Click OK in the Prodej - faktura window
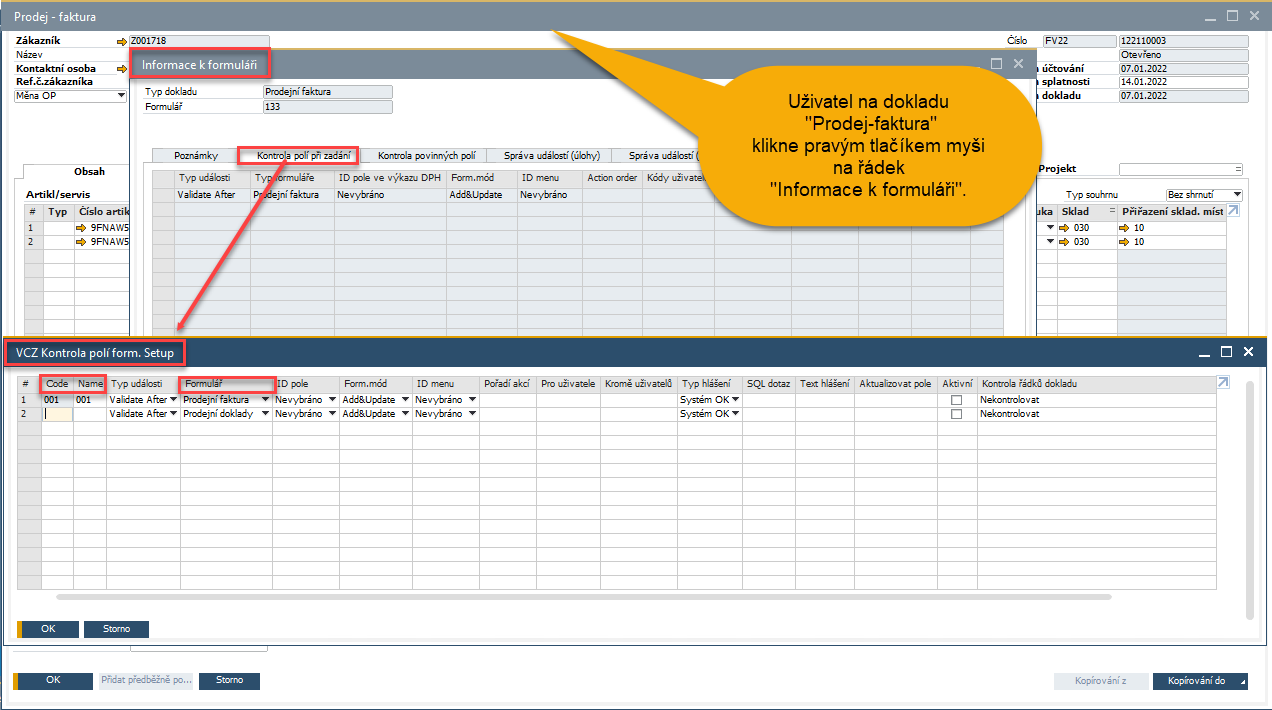 54,681
